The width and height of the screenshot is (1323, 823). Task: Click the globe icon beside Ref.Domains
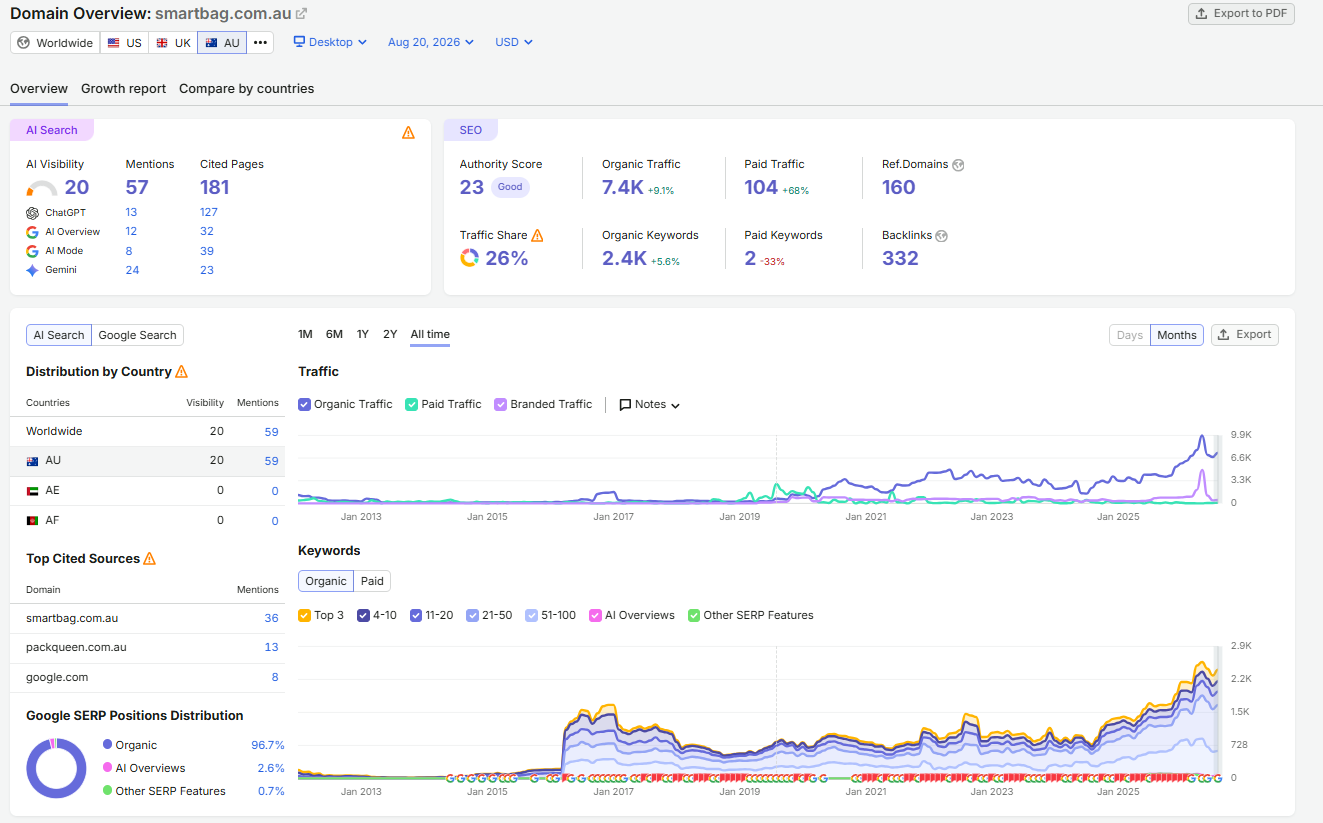(958, 165)
